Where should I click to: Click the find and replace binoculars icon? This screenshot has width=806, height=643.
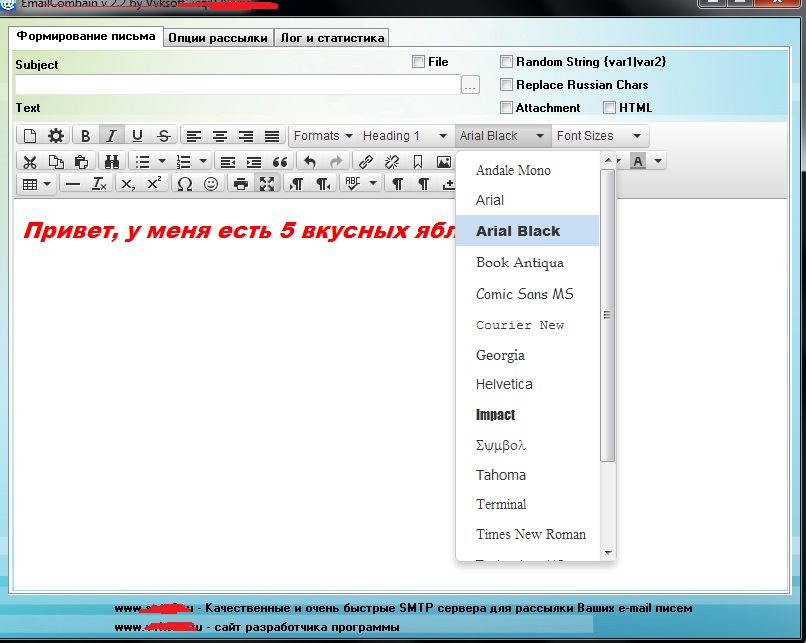pos(112,162)
